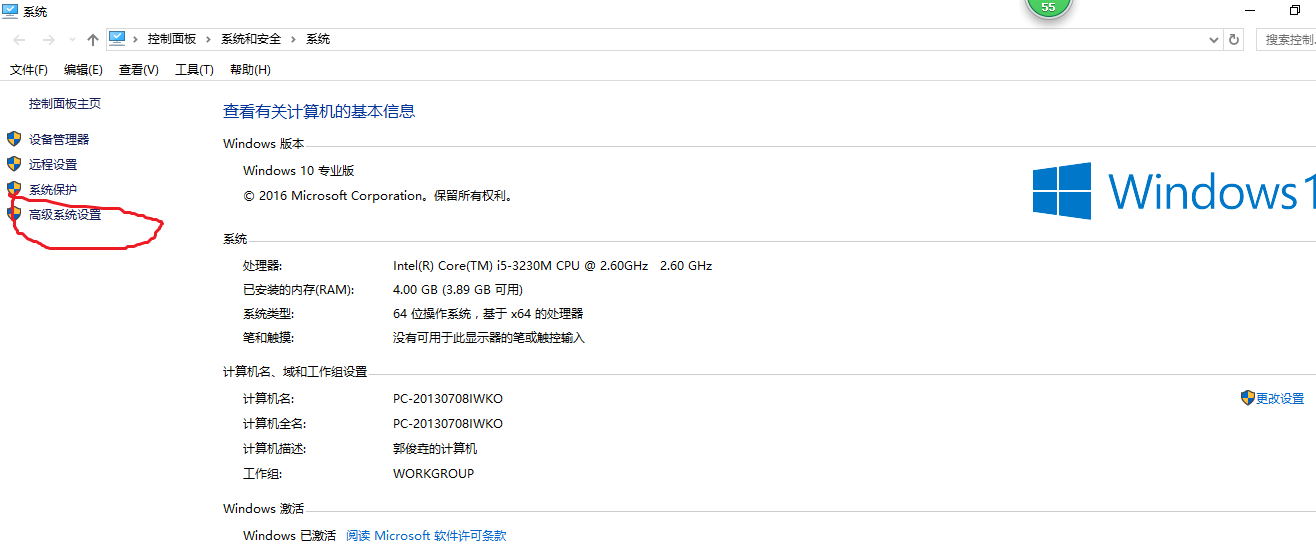The height and width of the screenshot is (549, 1316).
Task: Open 系统保护 link
Action: (x=53, y=189)
